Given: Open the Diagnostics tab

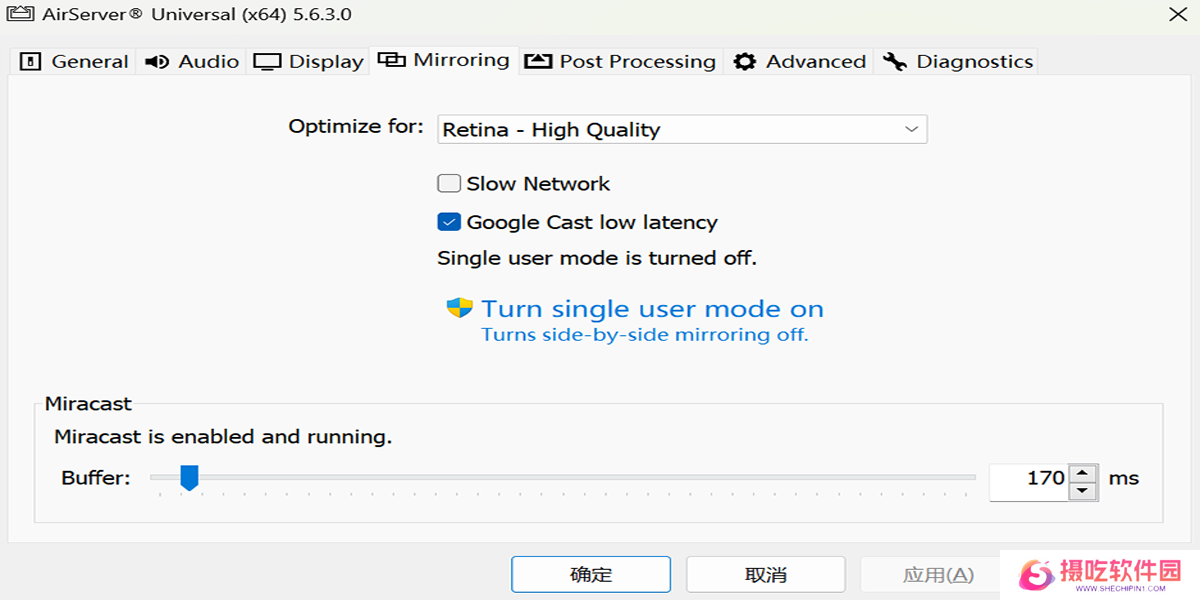Looking at the screenshot, I should point(957,62).
